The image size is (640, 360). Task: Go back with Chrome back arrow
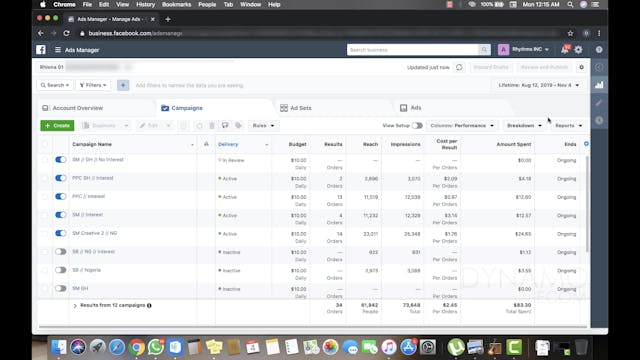pyautogui.click(x=40, y=33)
